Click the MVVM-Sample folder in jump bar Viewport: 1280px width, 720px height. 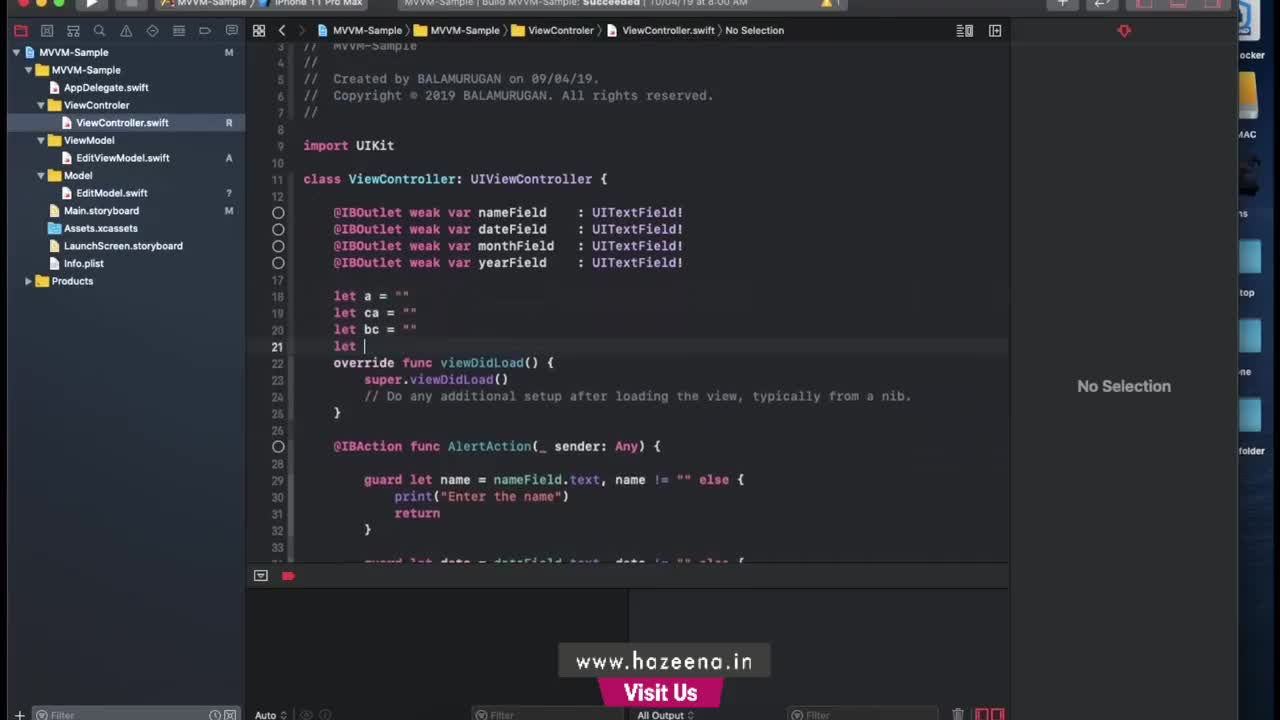coord(457,31)
